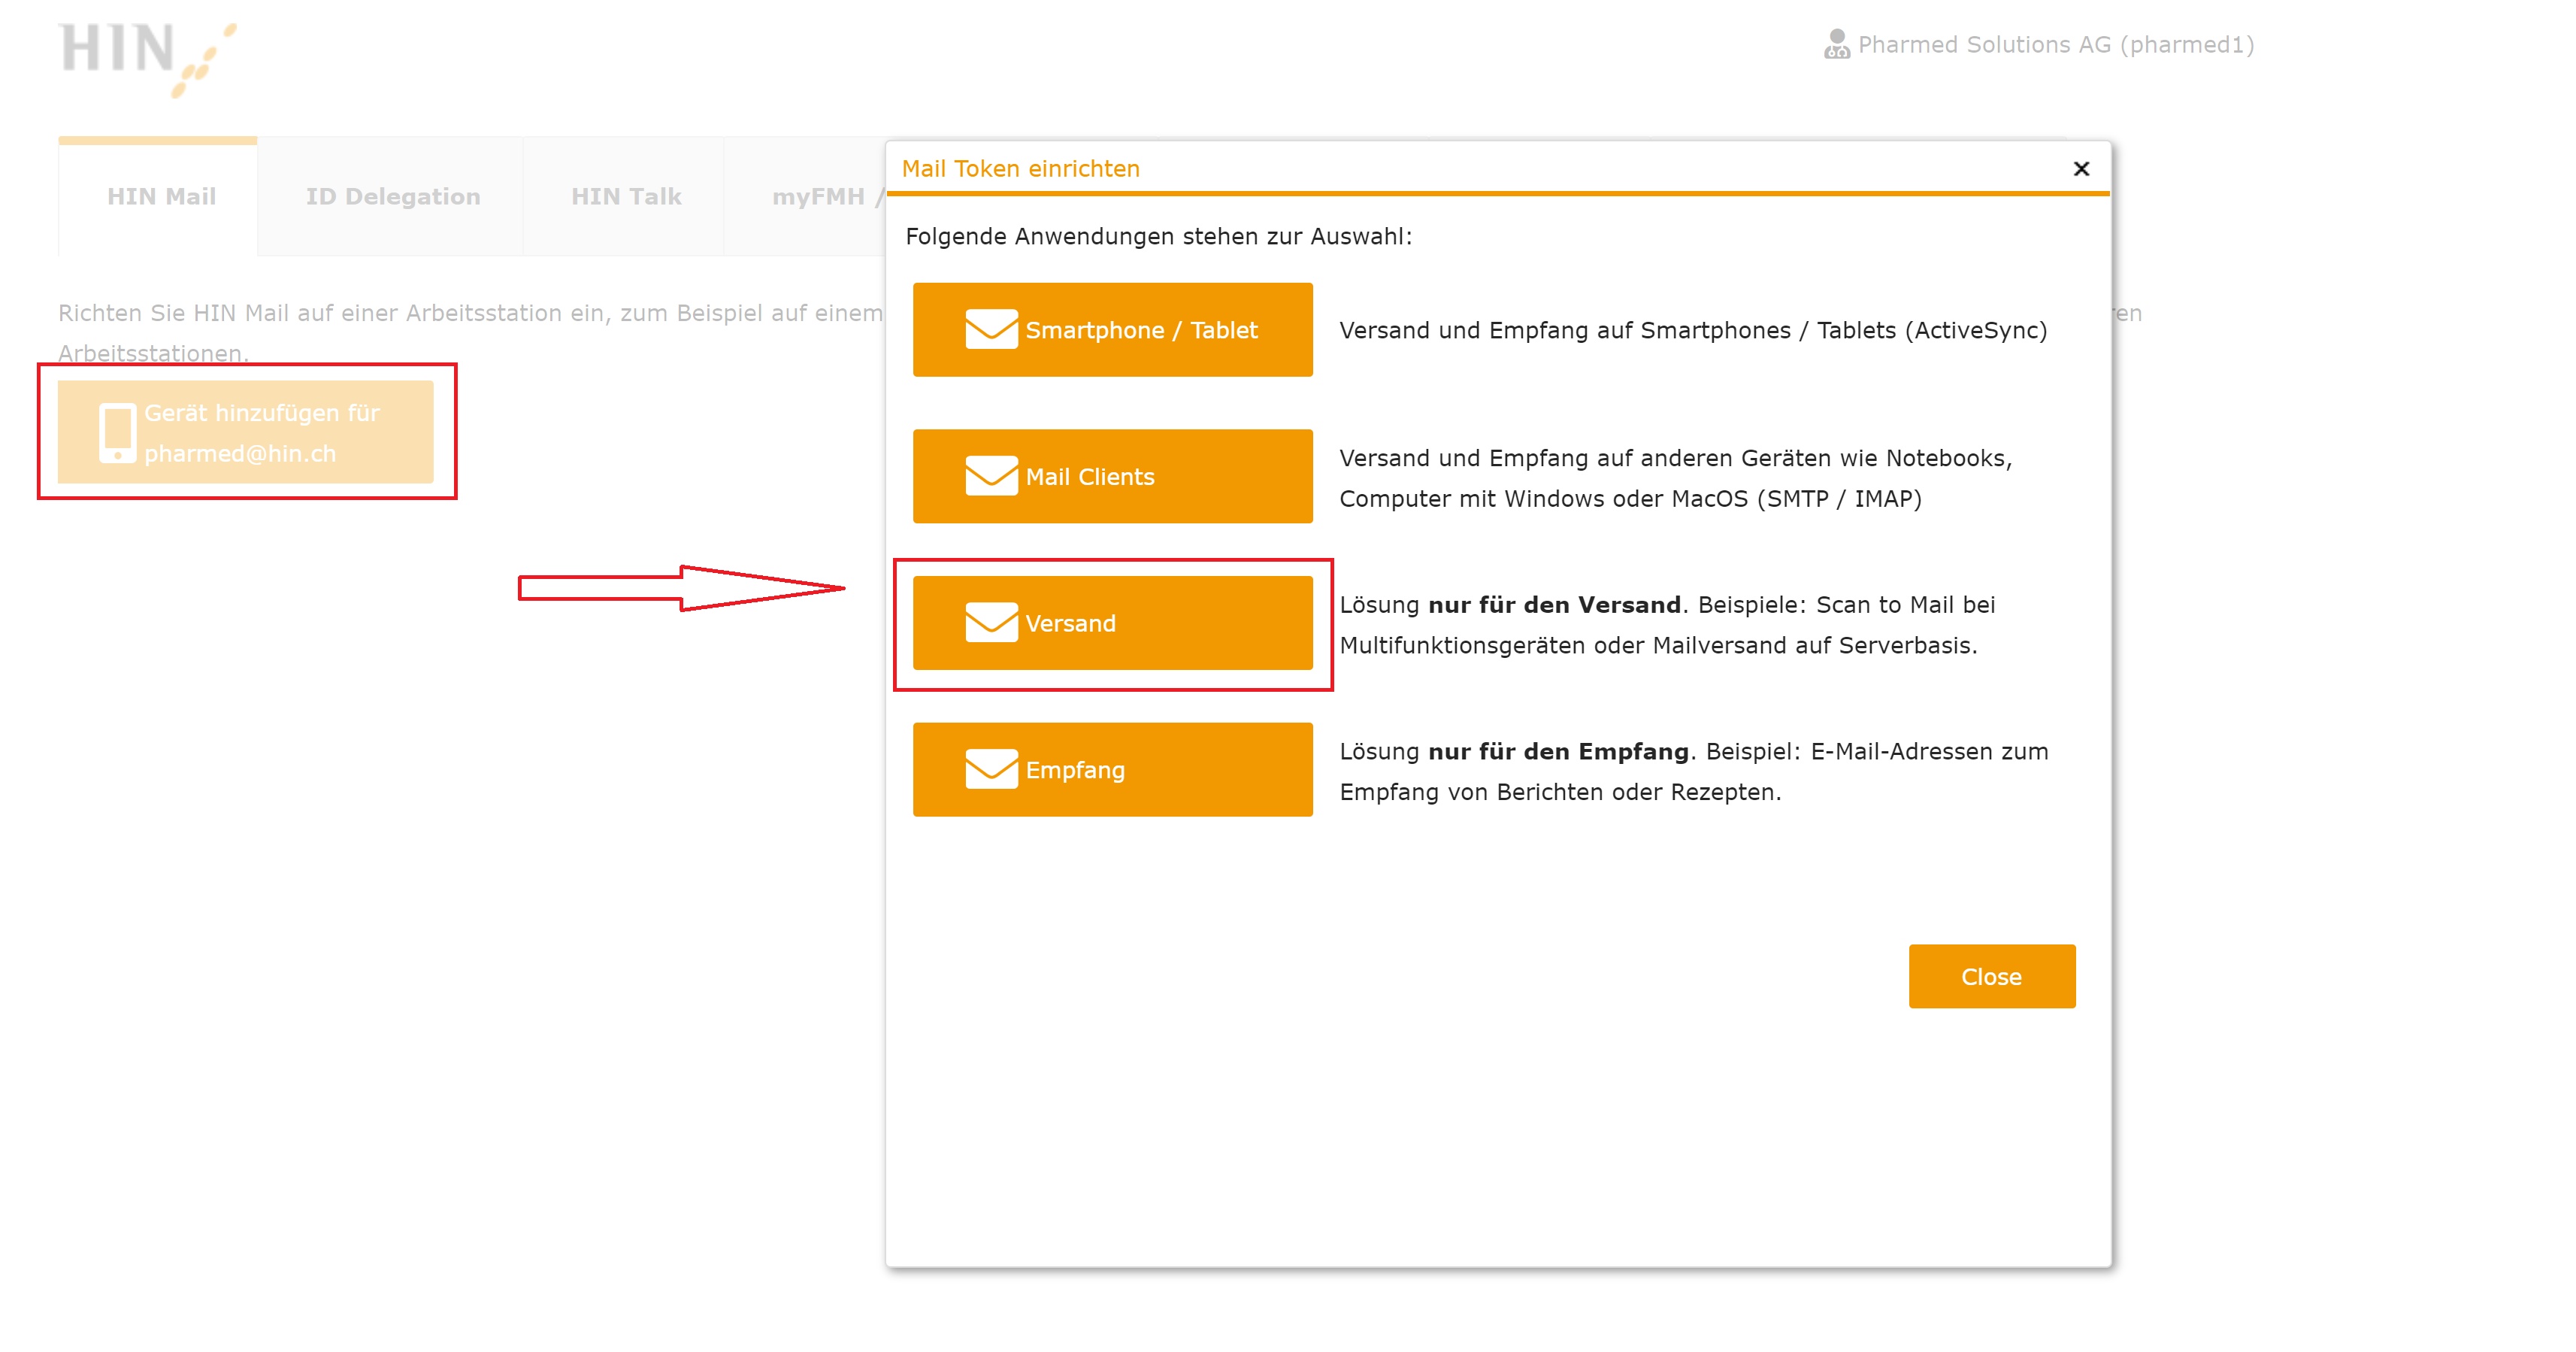Click the 'nur für den Versand' description
The height and width of the screenshot is (1352, 2576).
coord(1667,625)
